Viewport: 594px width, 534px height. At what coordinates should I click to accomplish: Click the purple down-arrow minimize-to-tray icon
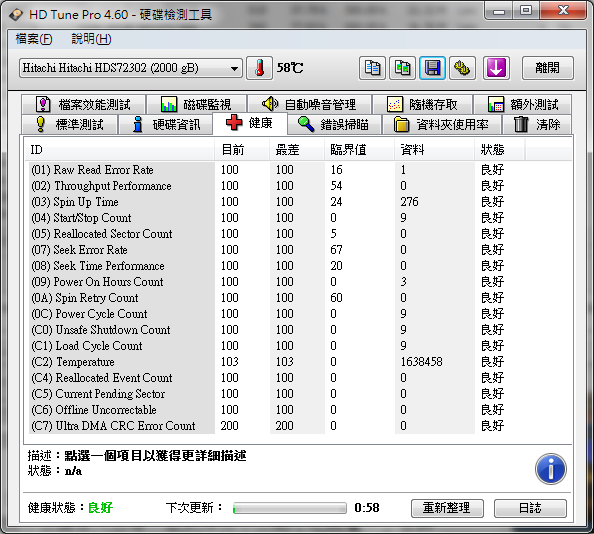(496, 68)
